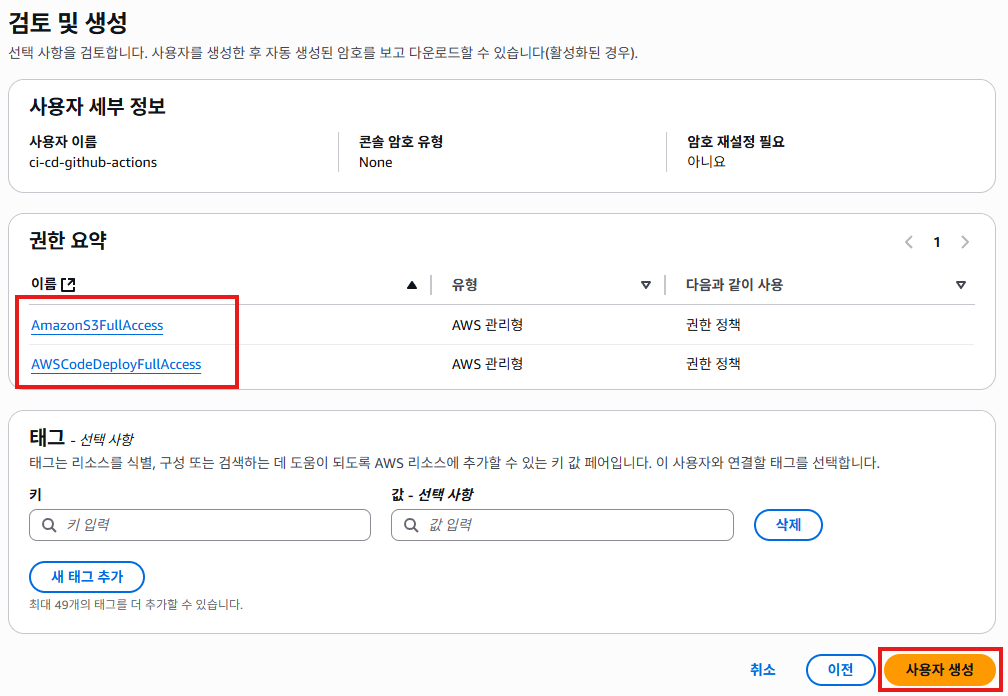Screen dimensions: 1008x696
Task: Sort the 다음과 같이 사용 column arrow
Action: [x=961, y=285]
